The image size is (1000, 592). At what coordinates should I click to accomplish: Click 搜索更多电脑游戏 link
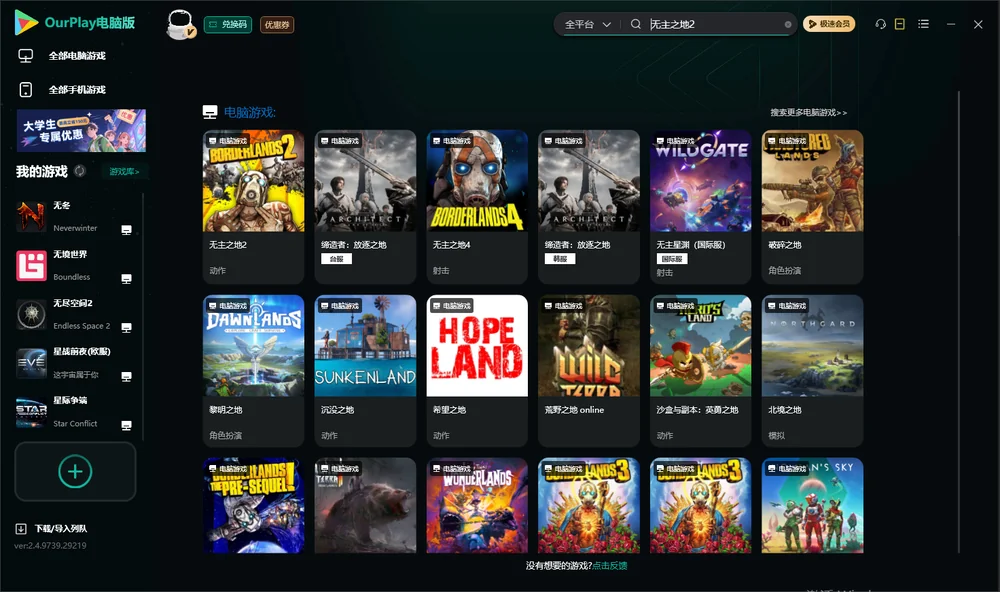tap(808, 112)
